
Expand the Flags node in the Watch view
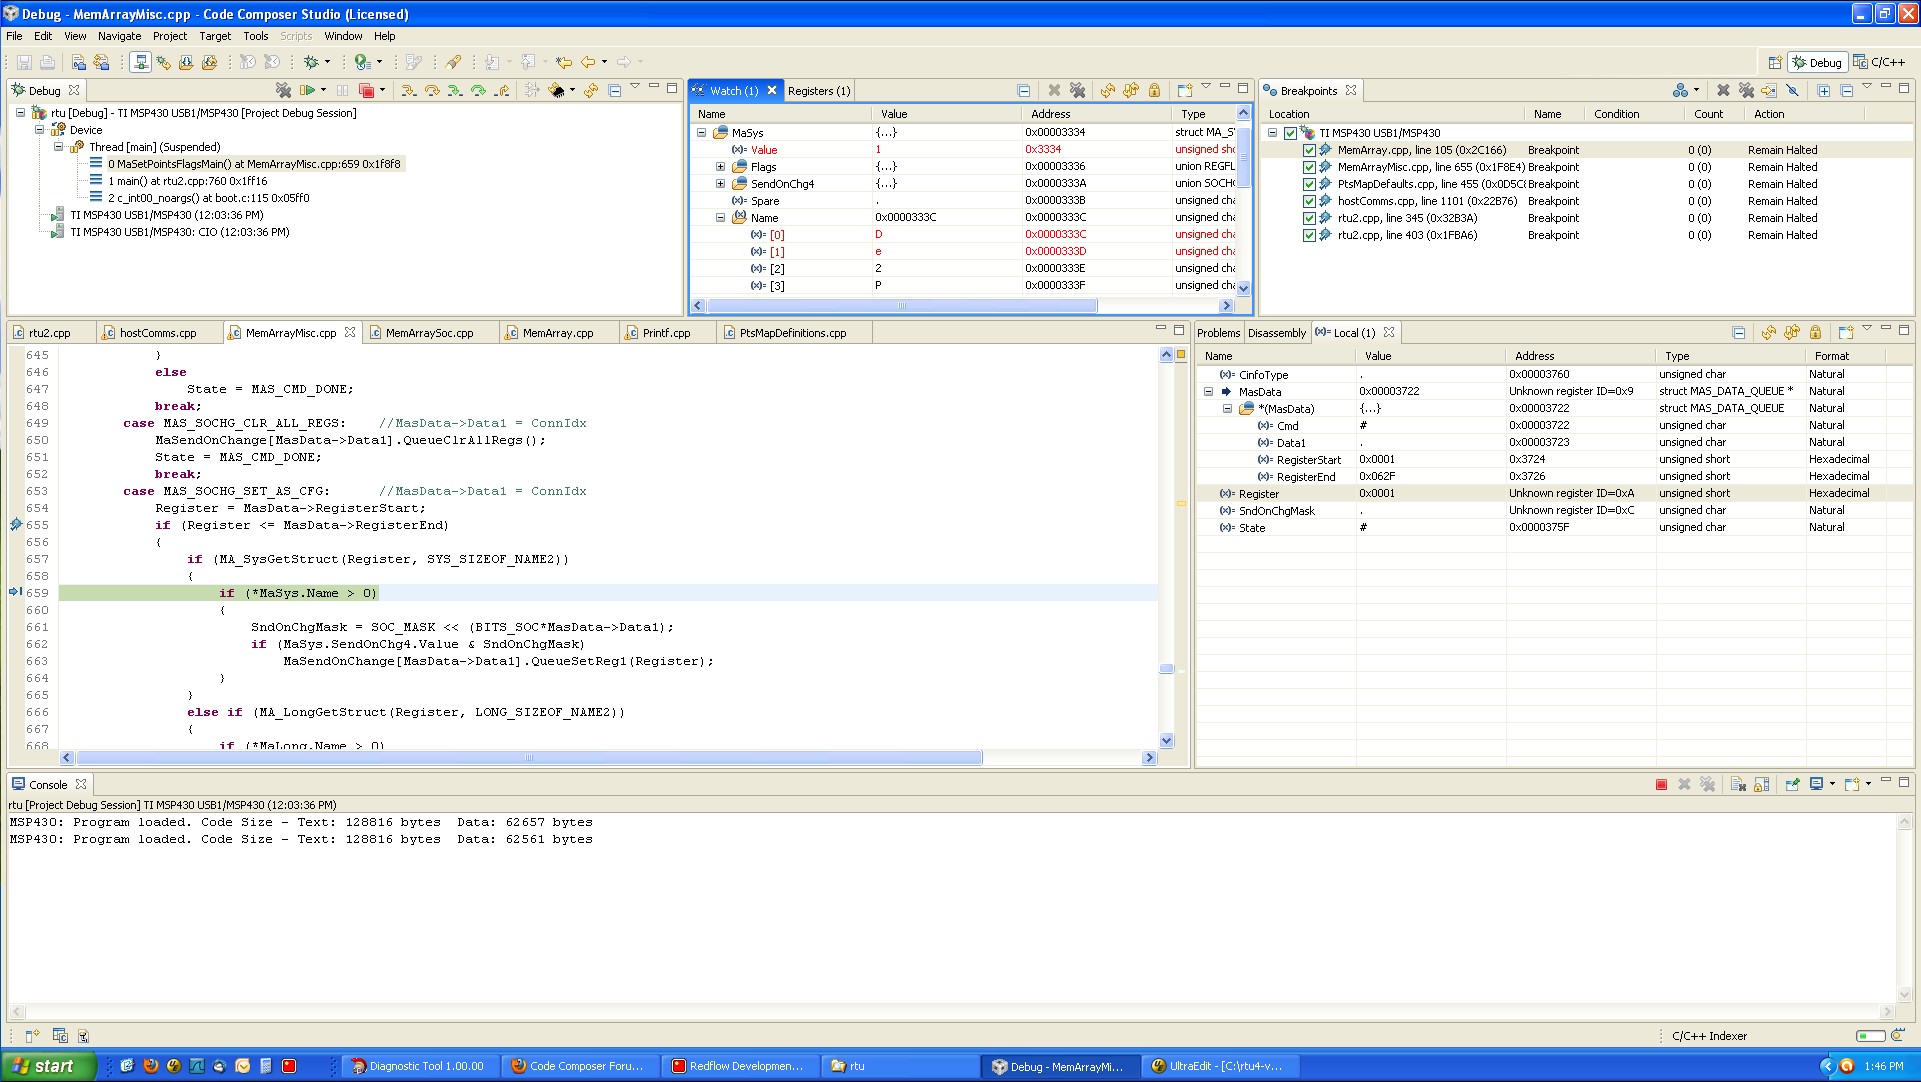pyautogui.click(x=720, y=167)
